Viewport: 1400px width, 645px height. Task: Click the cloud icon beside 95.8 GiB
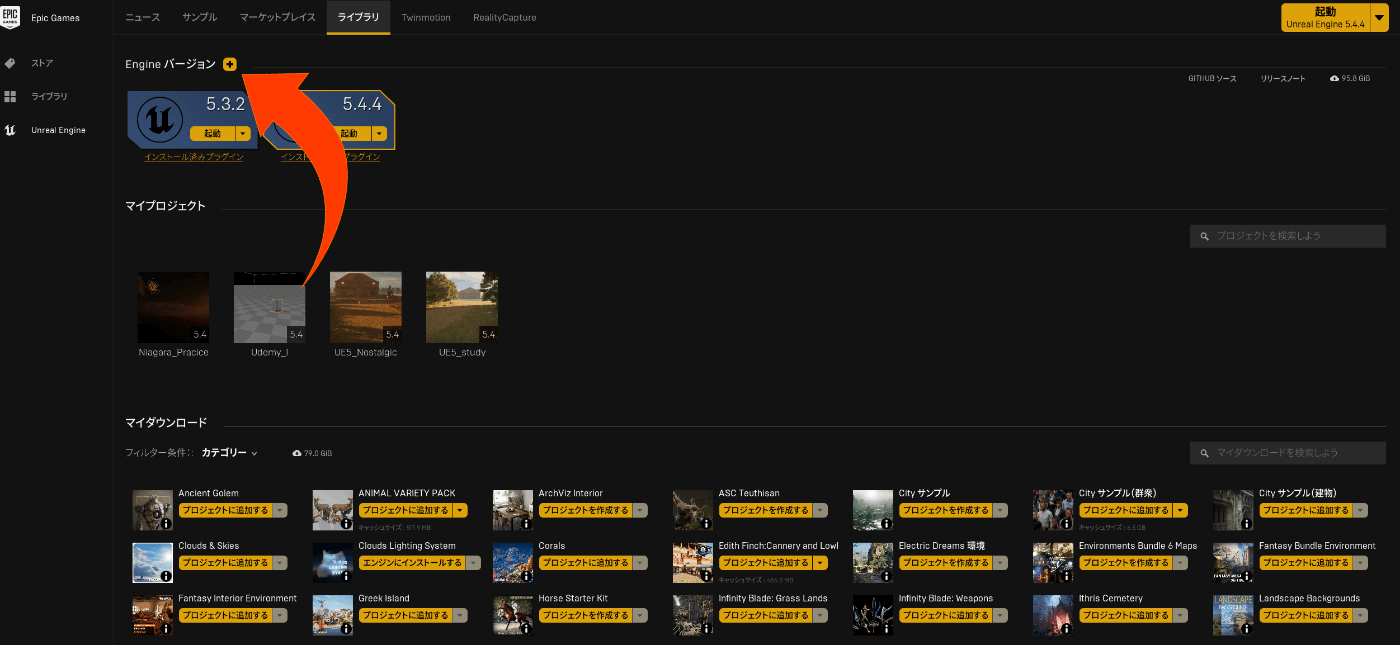coord(1334,78)
